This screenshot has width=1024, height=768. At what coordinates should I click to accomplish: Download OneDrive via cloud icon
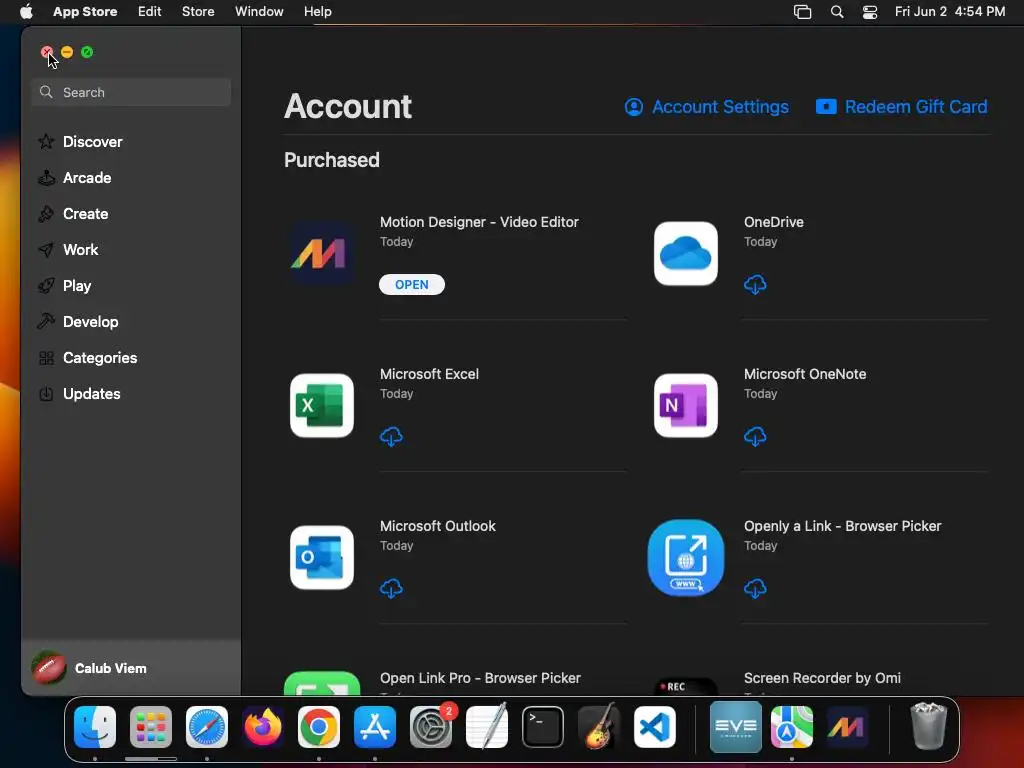(x=755, y=284)
